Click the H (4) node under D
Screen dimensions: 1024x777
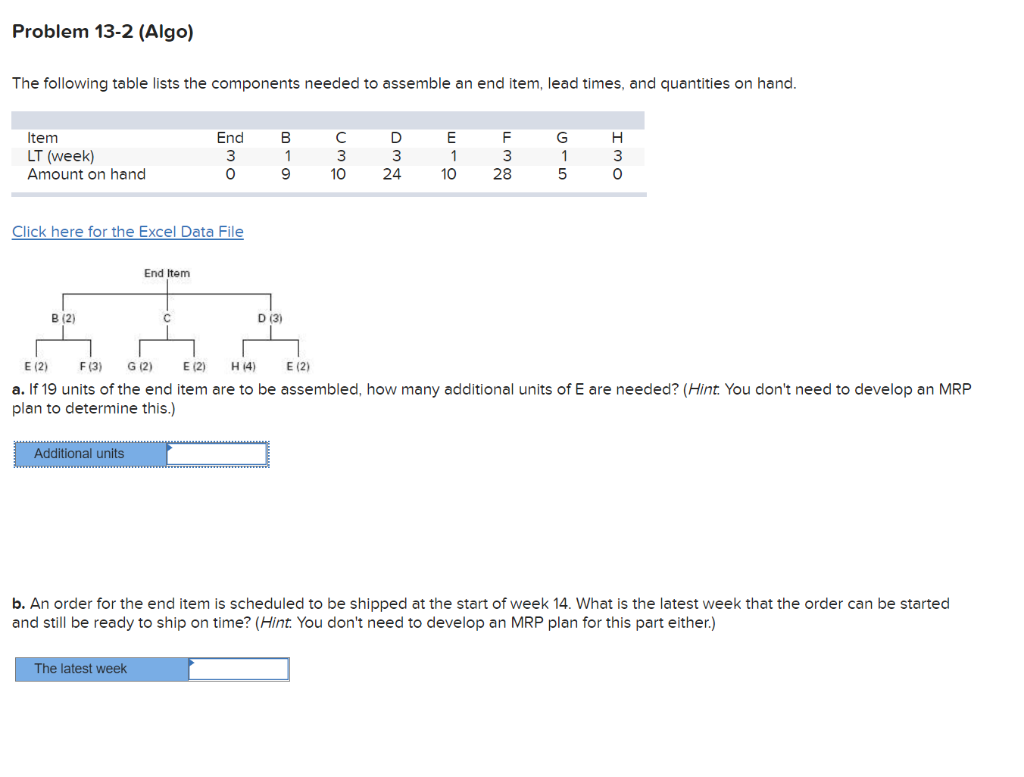(242, 366)
